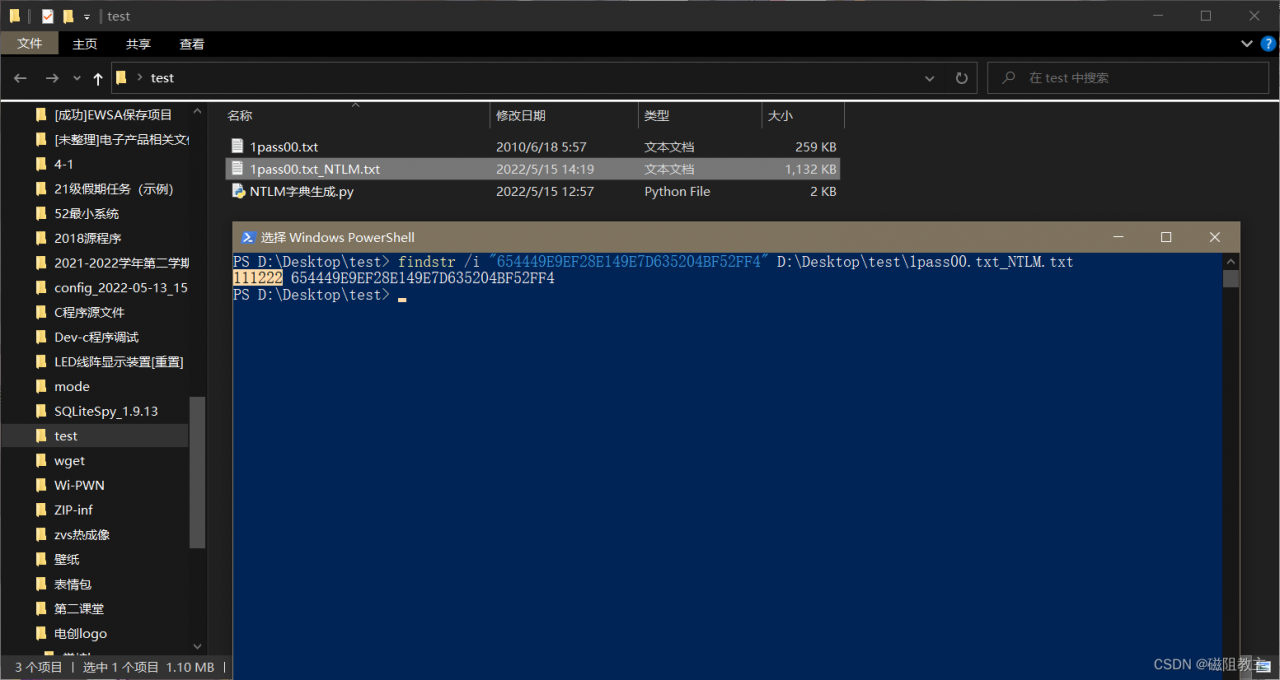Viewport: 1280px width, 680px height.
Task: Select 2021-2022学年第二学期 folder
Action: 121,263
